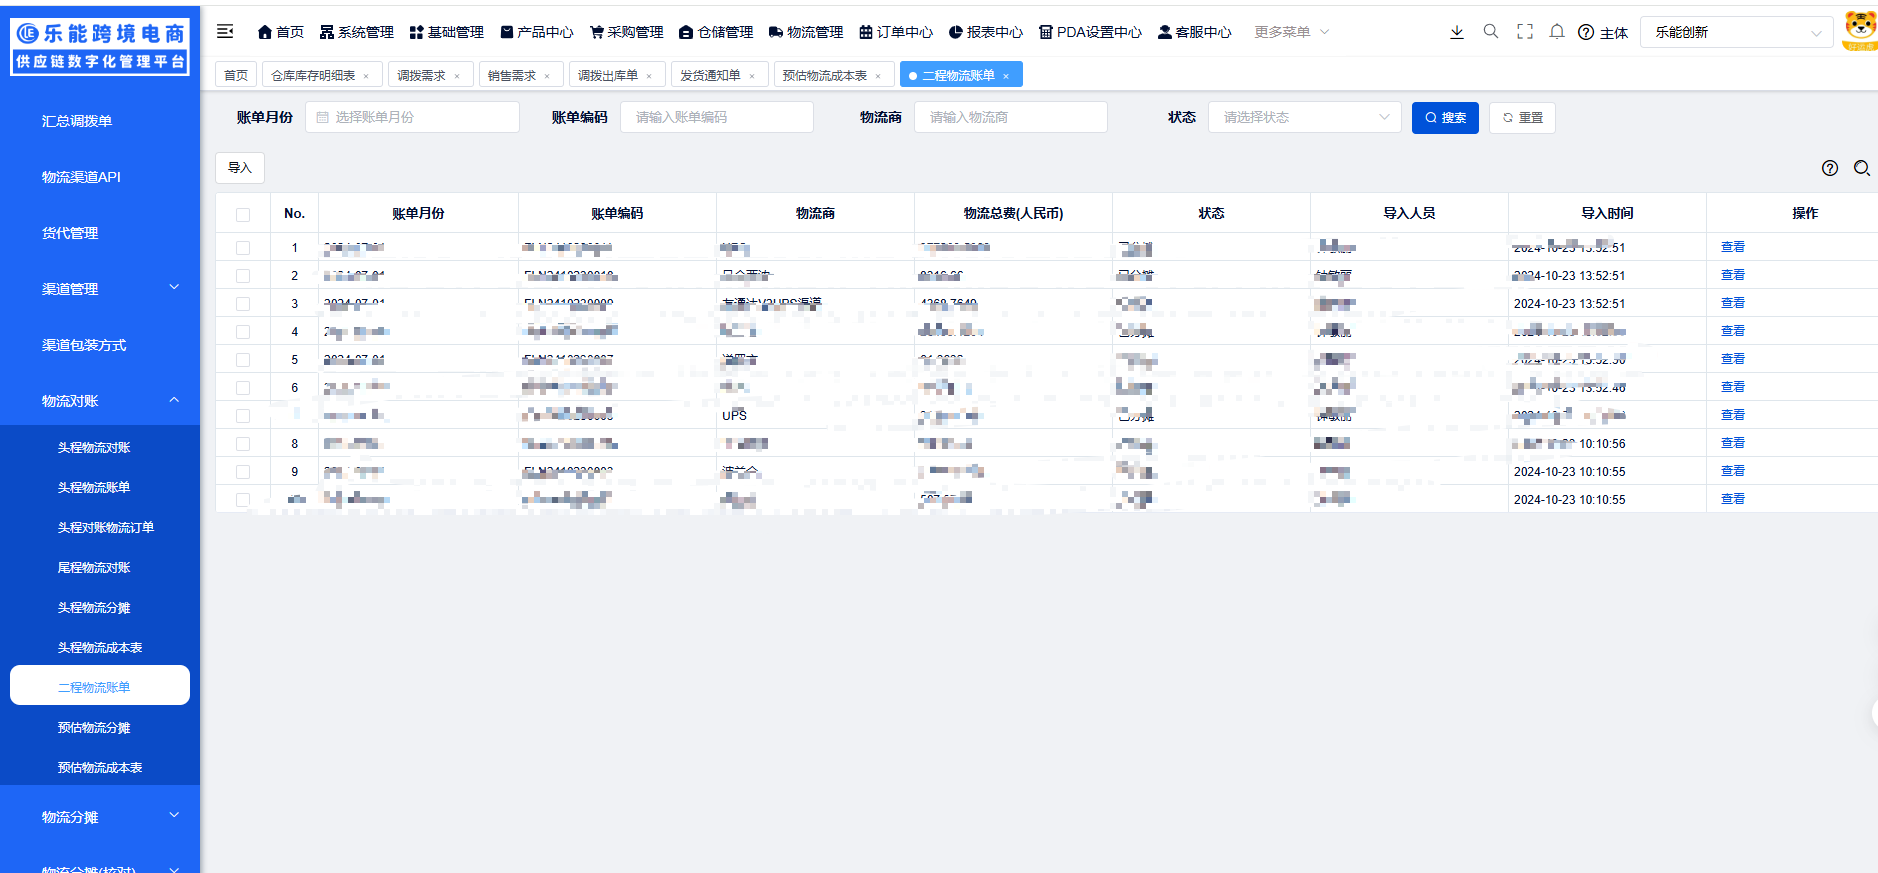This screenshot has width=1878, height=873.
Task: Open the 乐能创新 entity dropdown
Action: 1736,32
